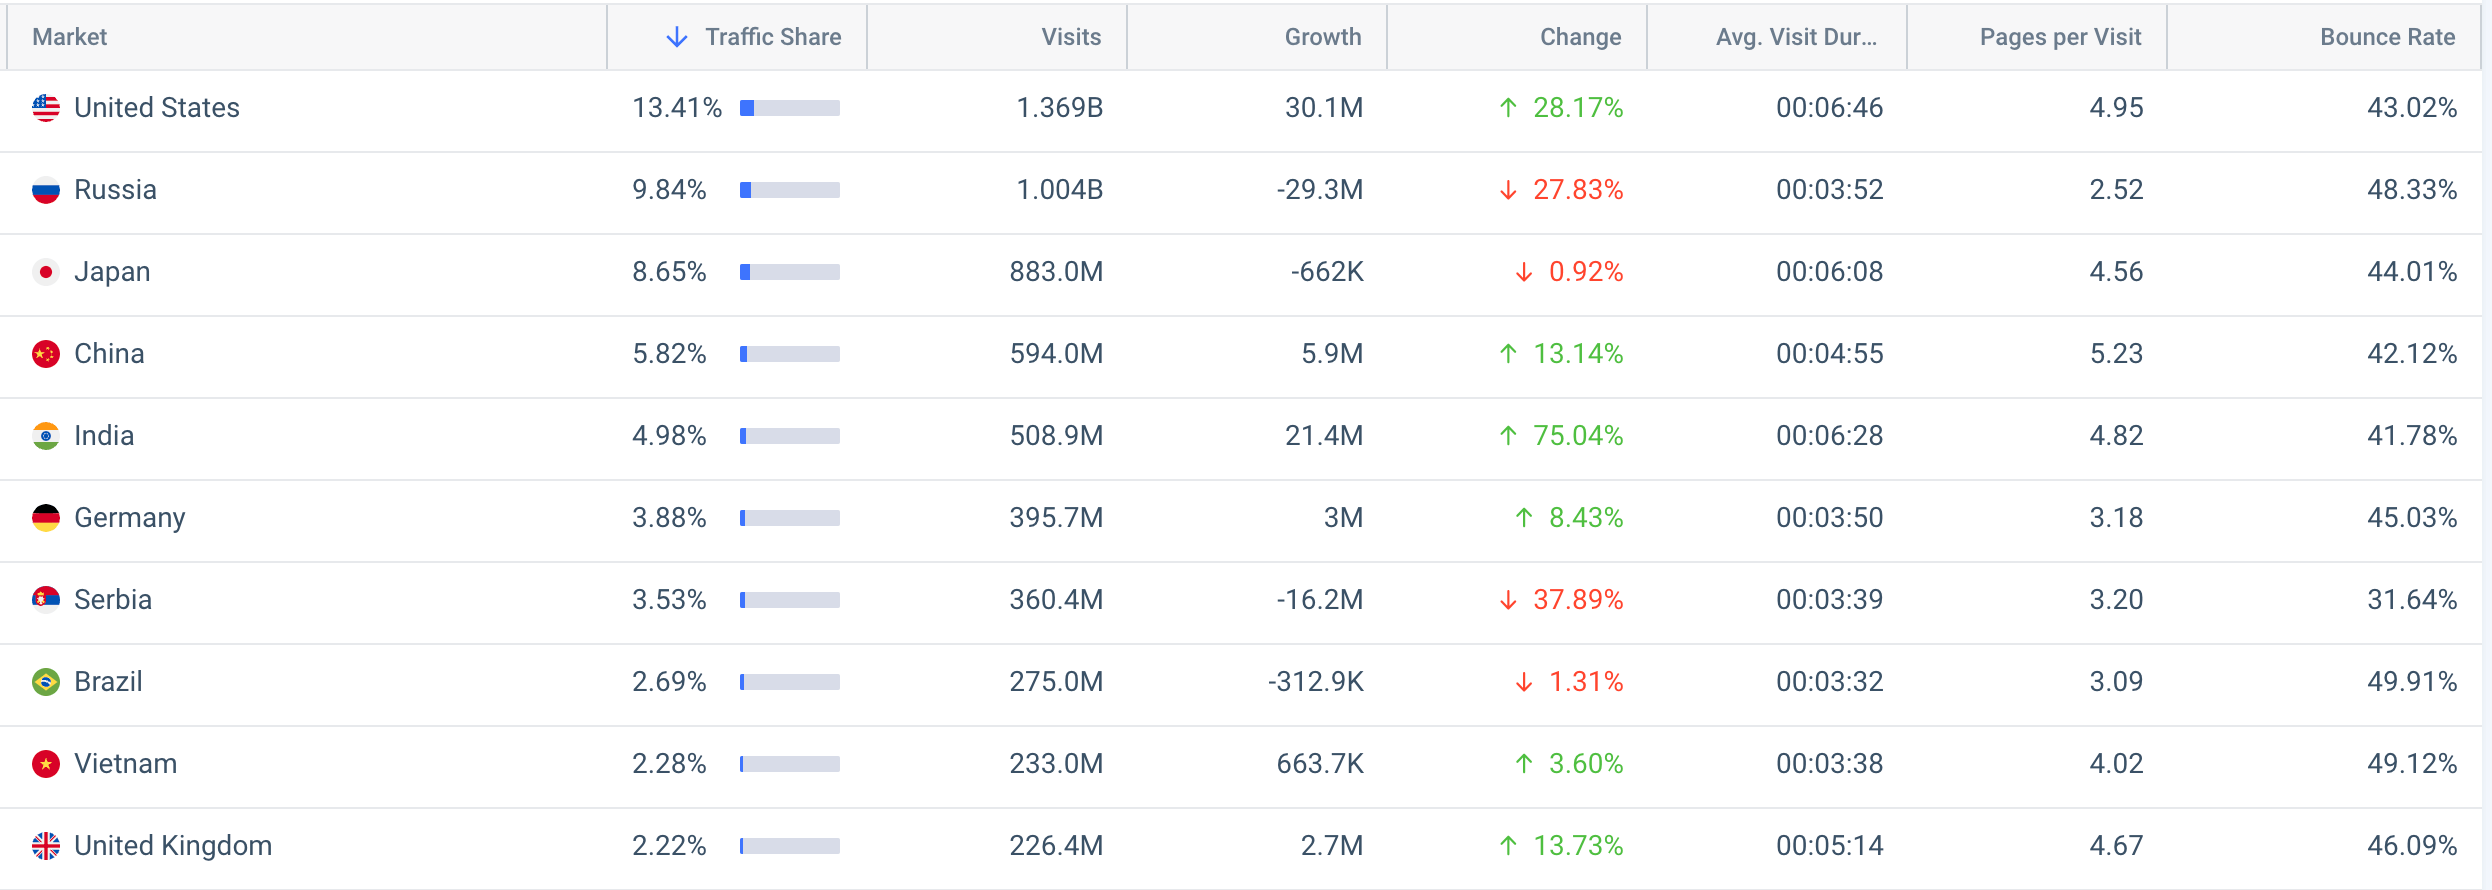The image size is (2492, 890).
Task: Click the Brazil flag icon
Action: point(46,682)
